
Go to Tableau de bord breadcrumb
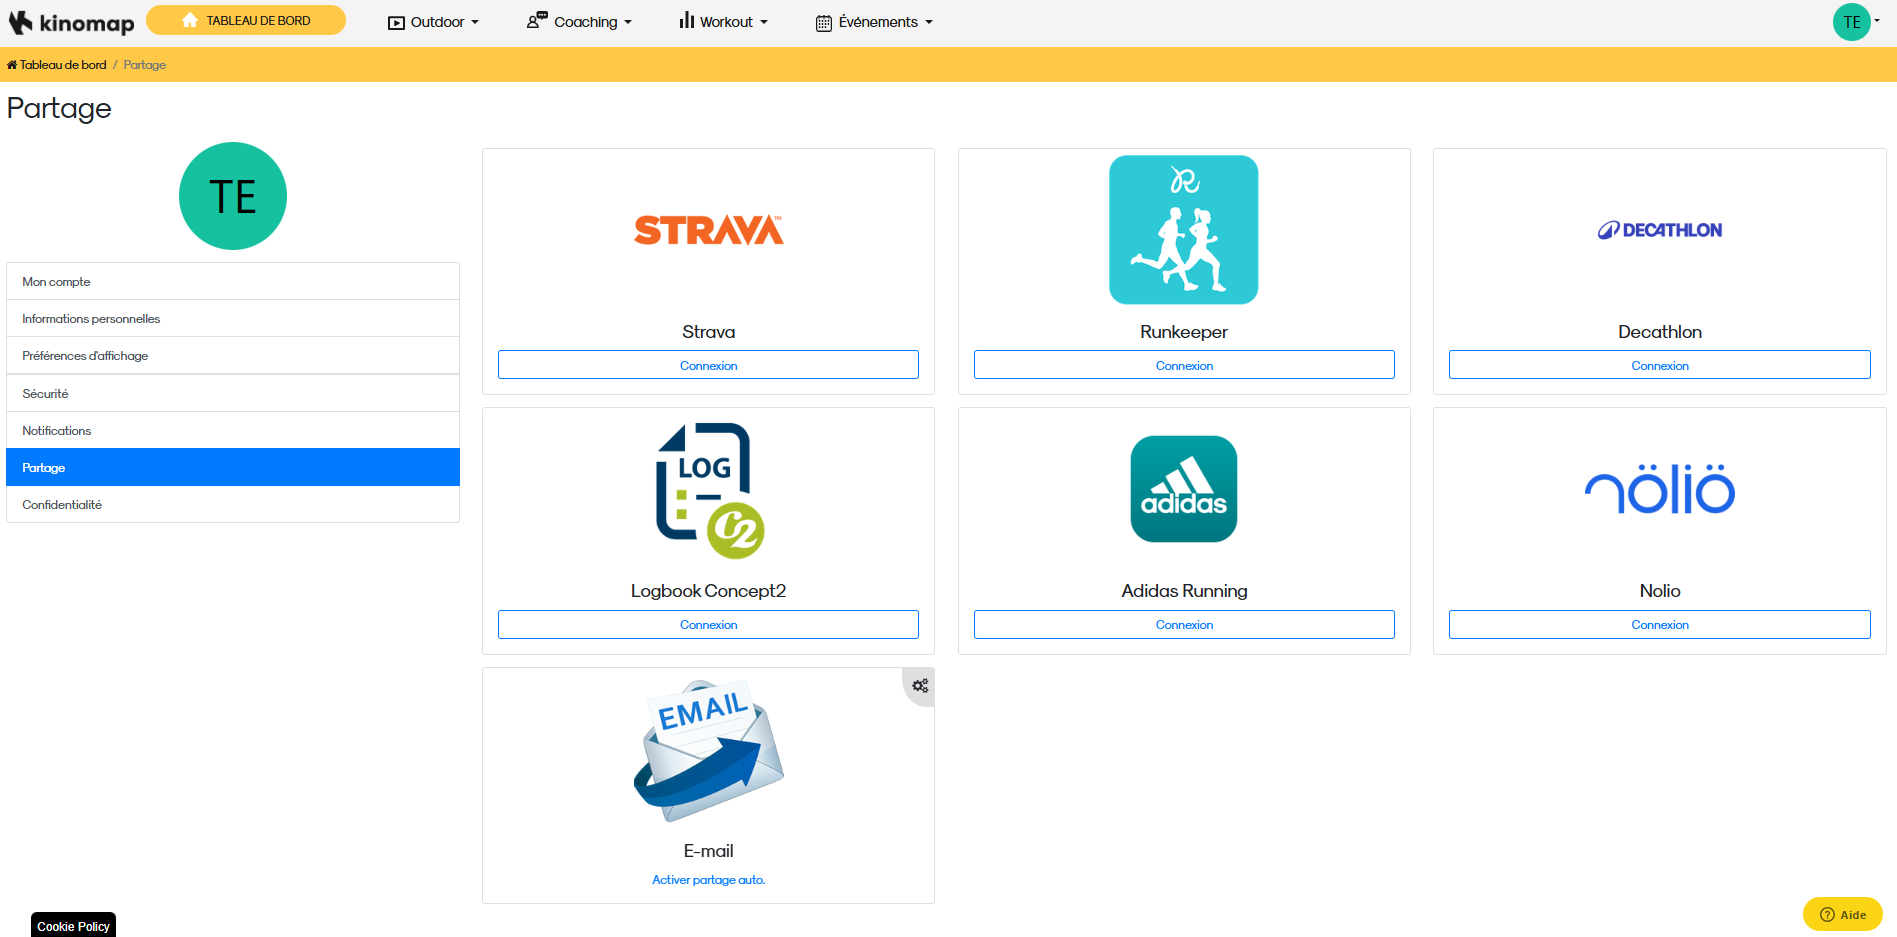tap(57, 65)
